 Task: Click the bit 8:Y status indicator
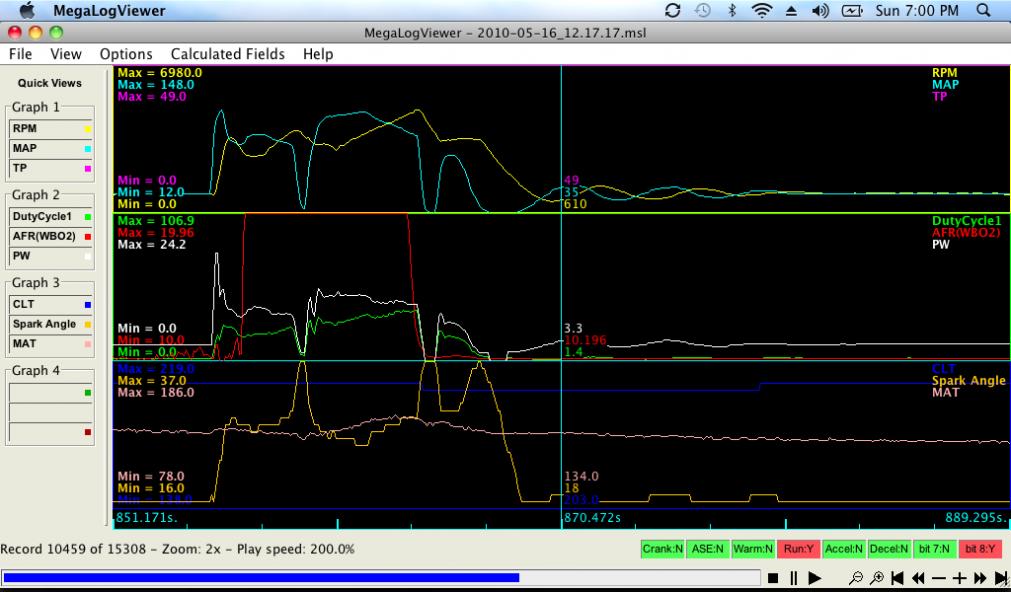[981, 549]
